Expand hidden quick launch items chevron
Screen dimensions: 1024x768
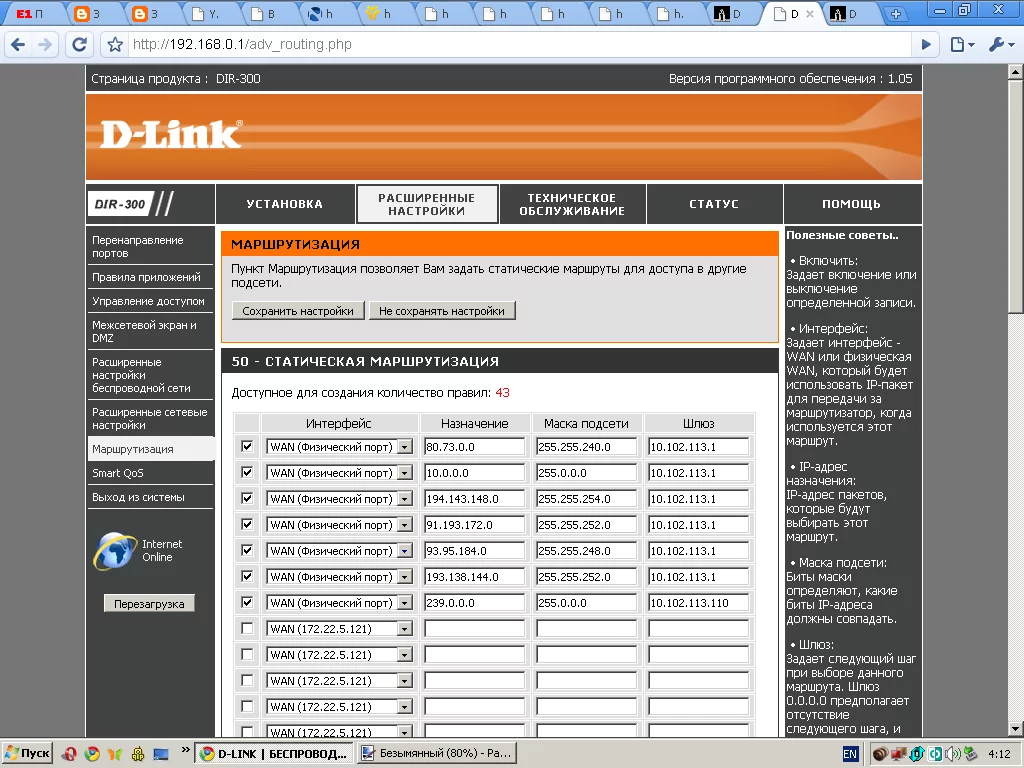[x=185, y=750]
